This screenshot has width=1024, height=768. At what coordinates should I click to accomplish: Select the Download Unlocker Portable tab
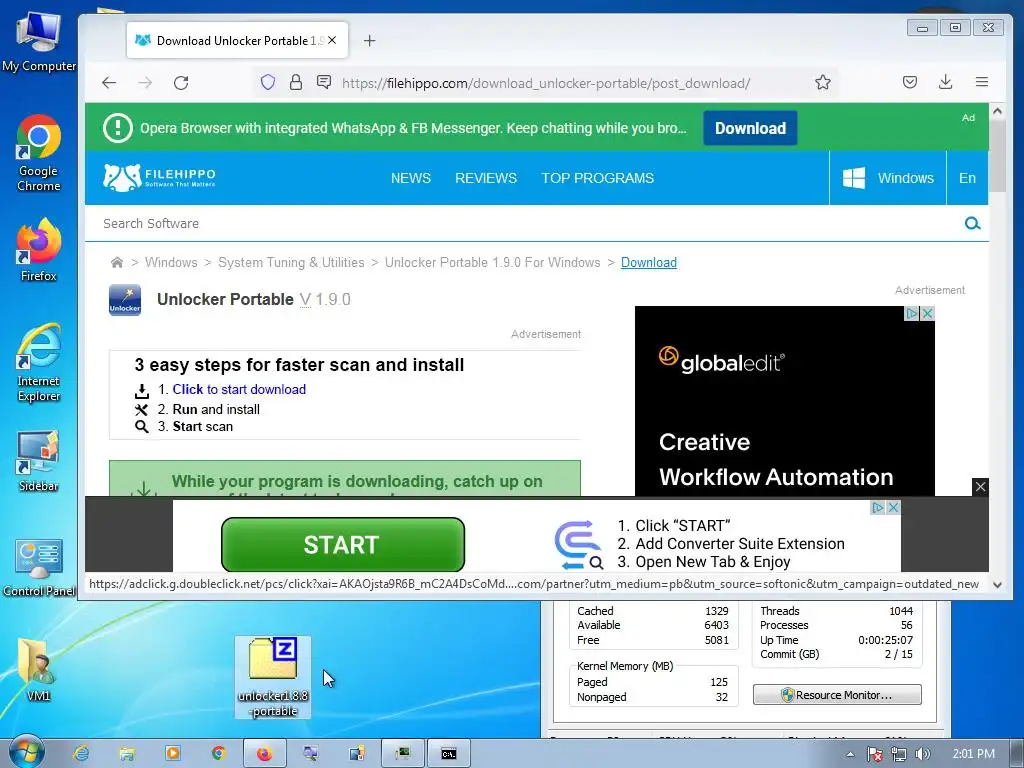237,40
